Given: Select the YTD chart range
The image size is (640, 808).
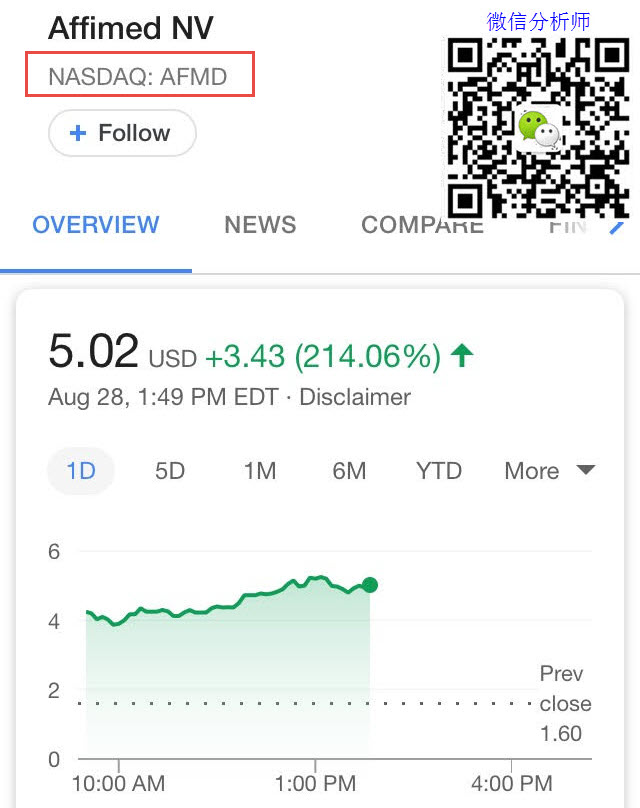Looking at the screenshot, I should (x=439, y=471).
